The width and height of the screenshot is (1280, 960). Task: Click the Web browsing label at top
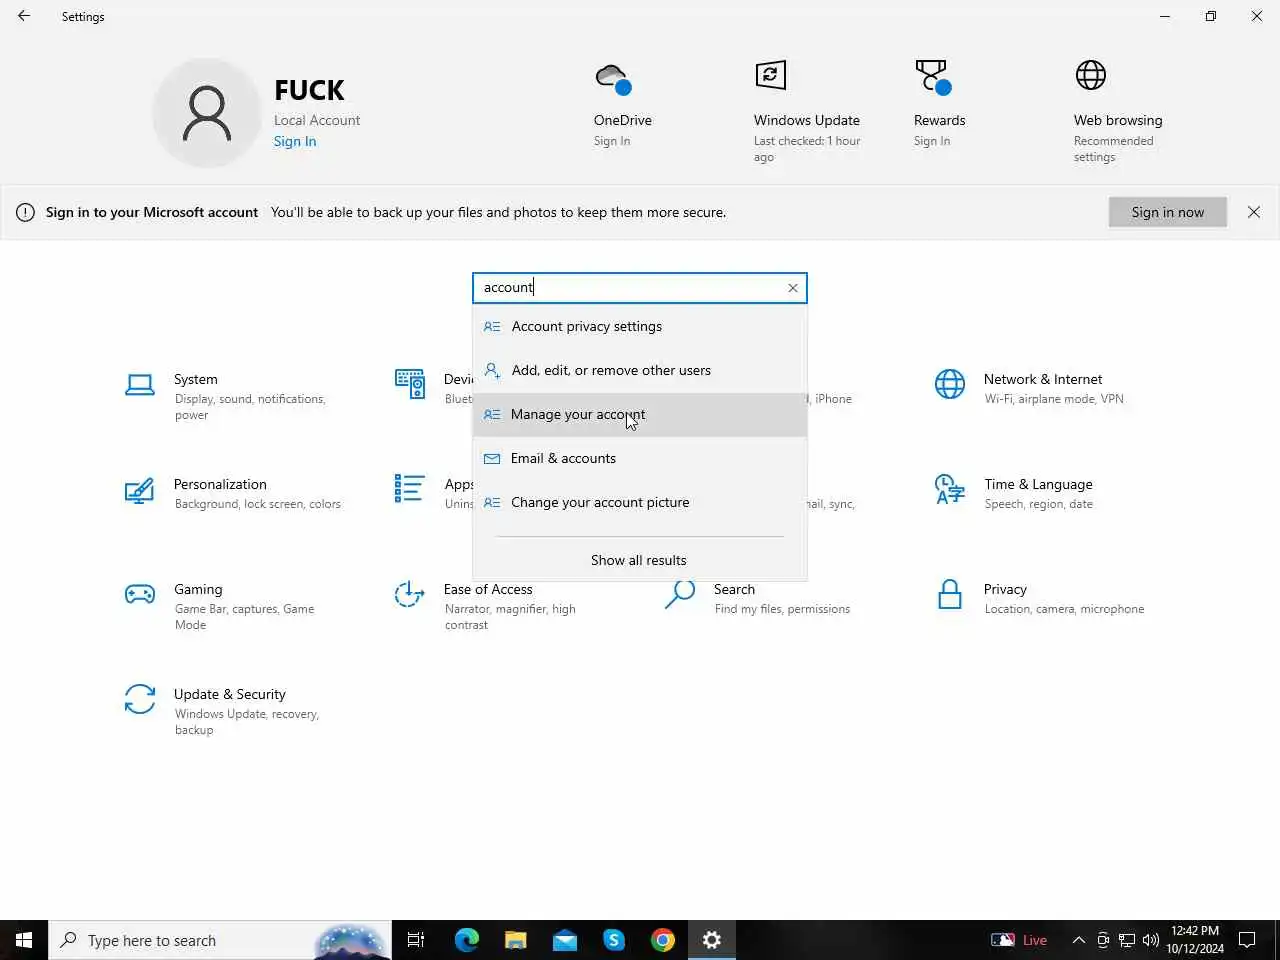point(1118,120)
